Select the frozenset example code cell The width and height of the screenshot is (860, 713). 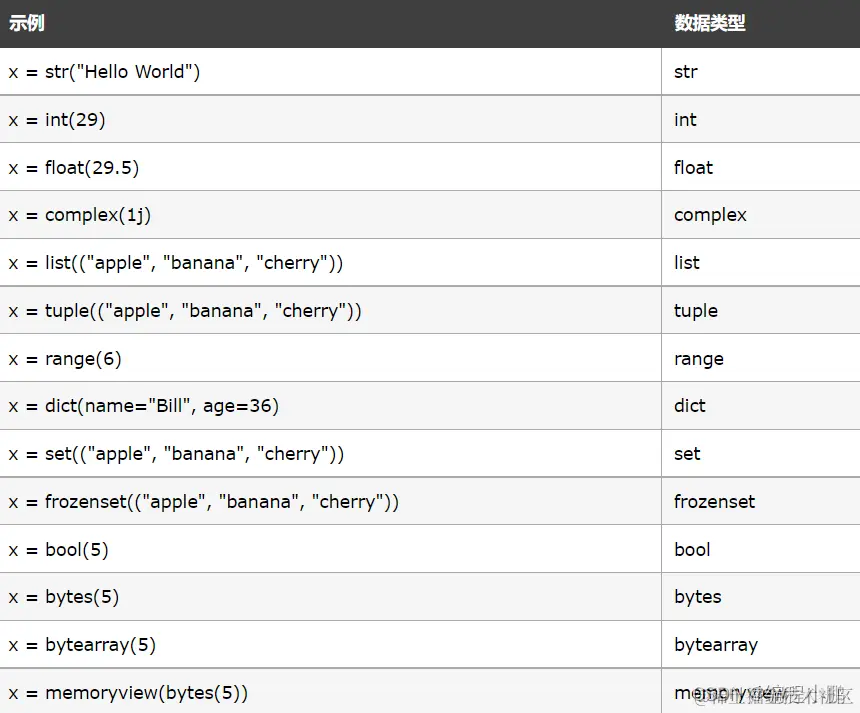203,502
